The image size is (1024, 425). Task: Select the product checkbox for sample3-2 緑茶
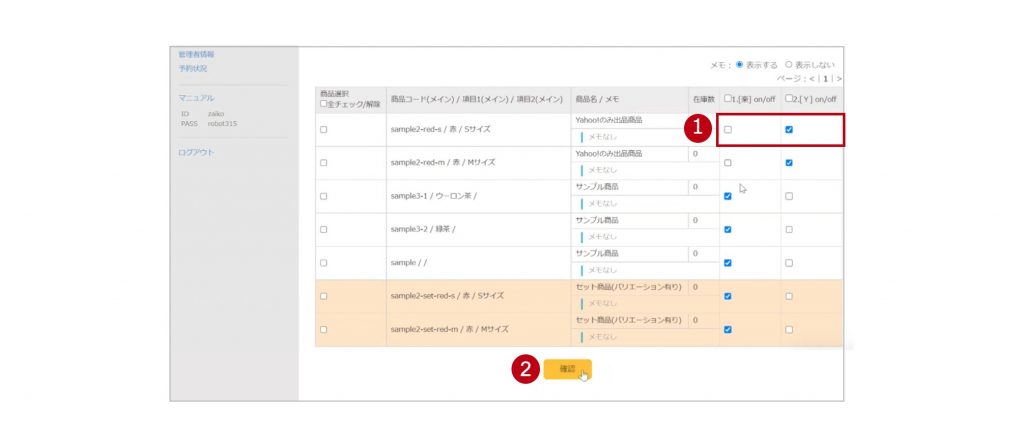click(x=323, y=229)
